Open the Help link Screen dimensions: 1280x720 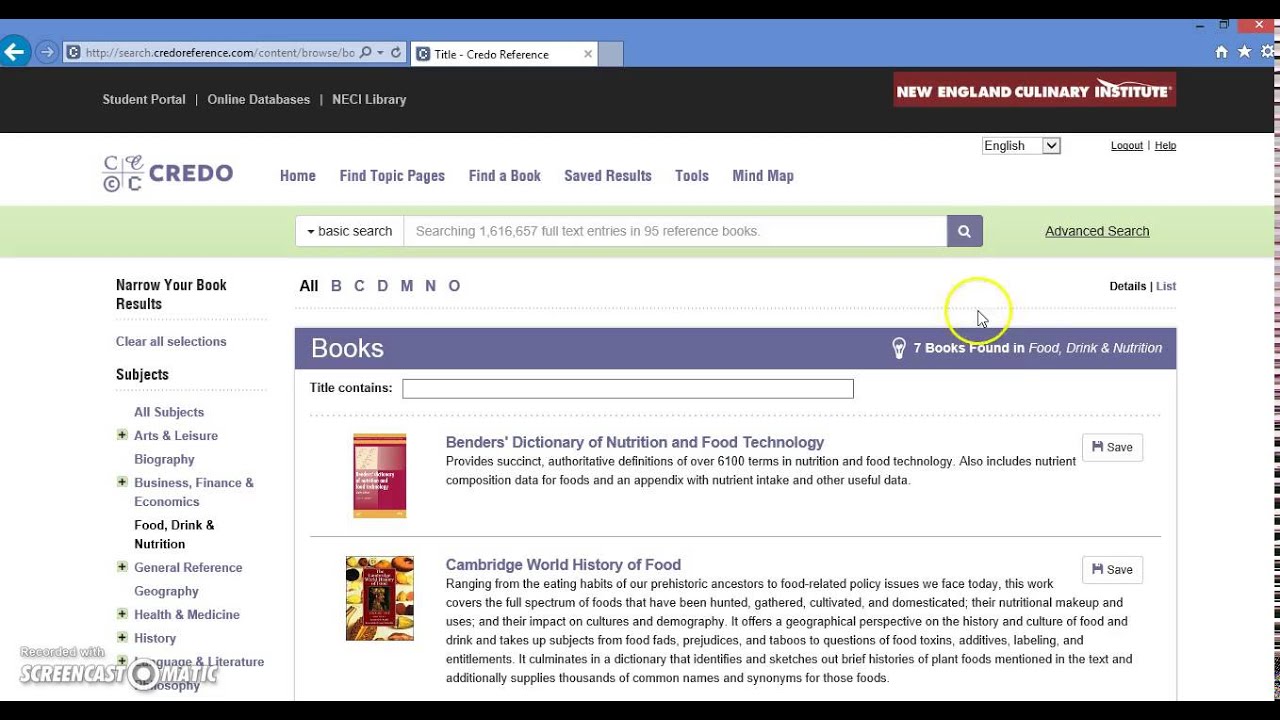(1165, 146)
